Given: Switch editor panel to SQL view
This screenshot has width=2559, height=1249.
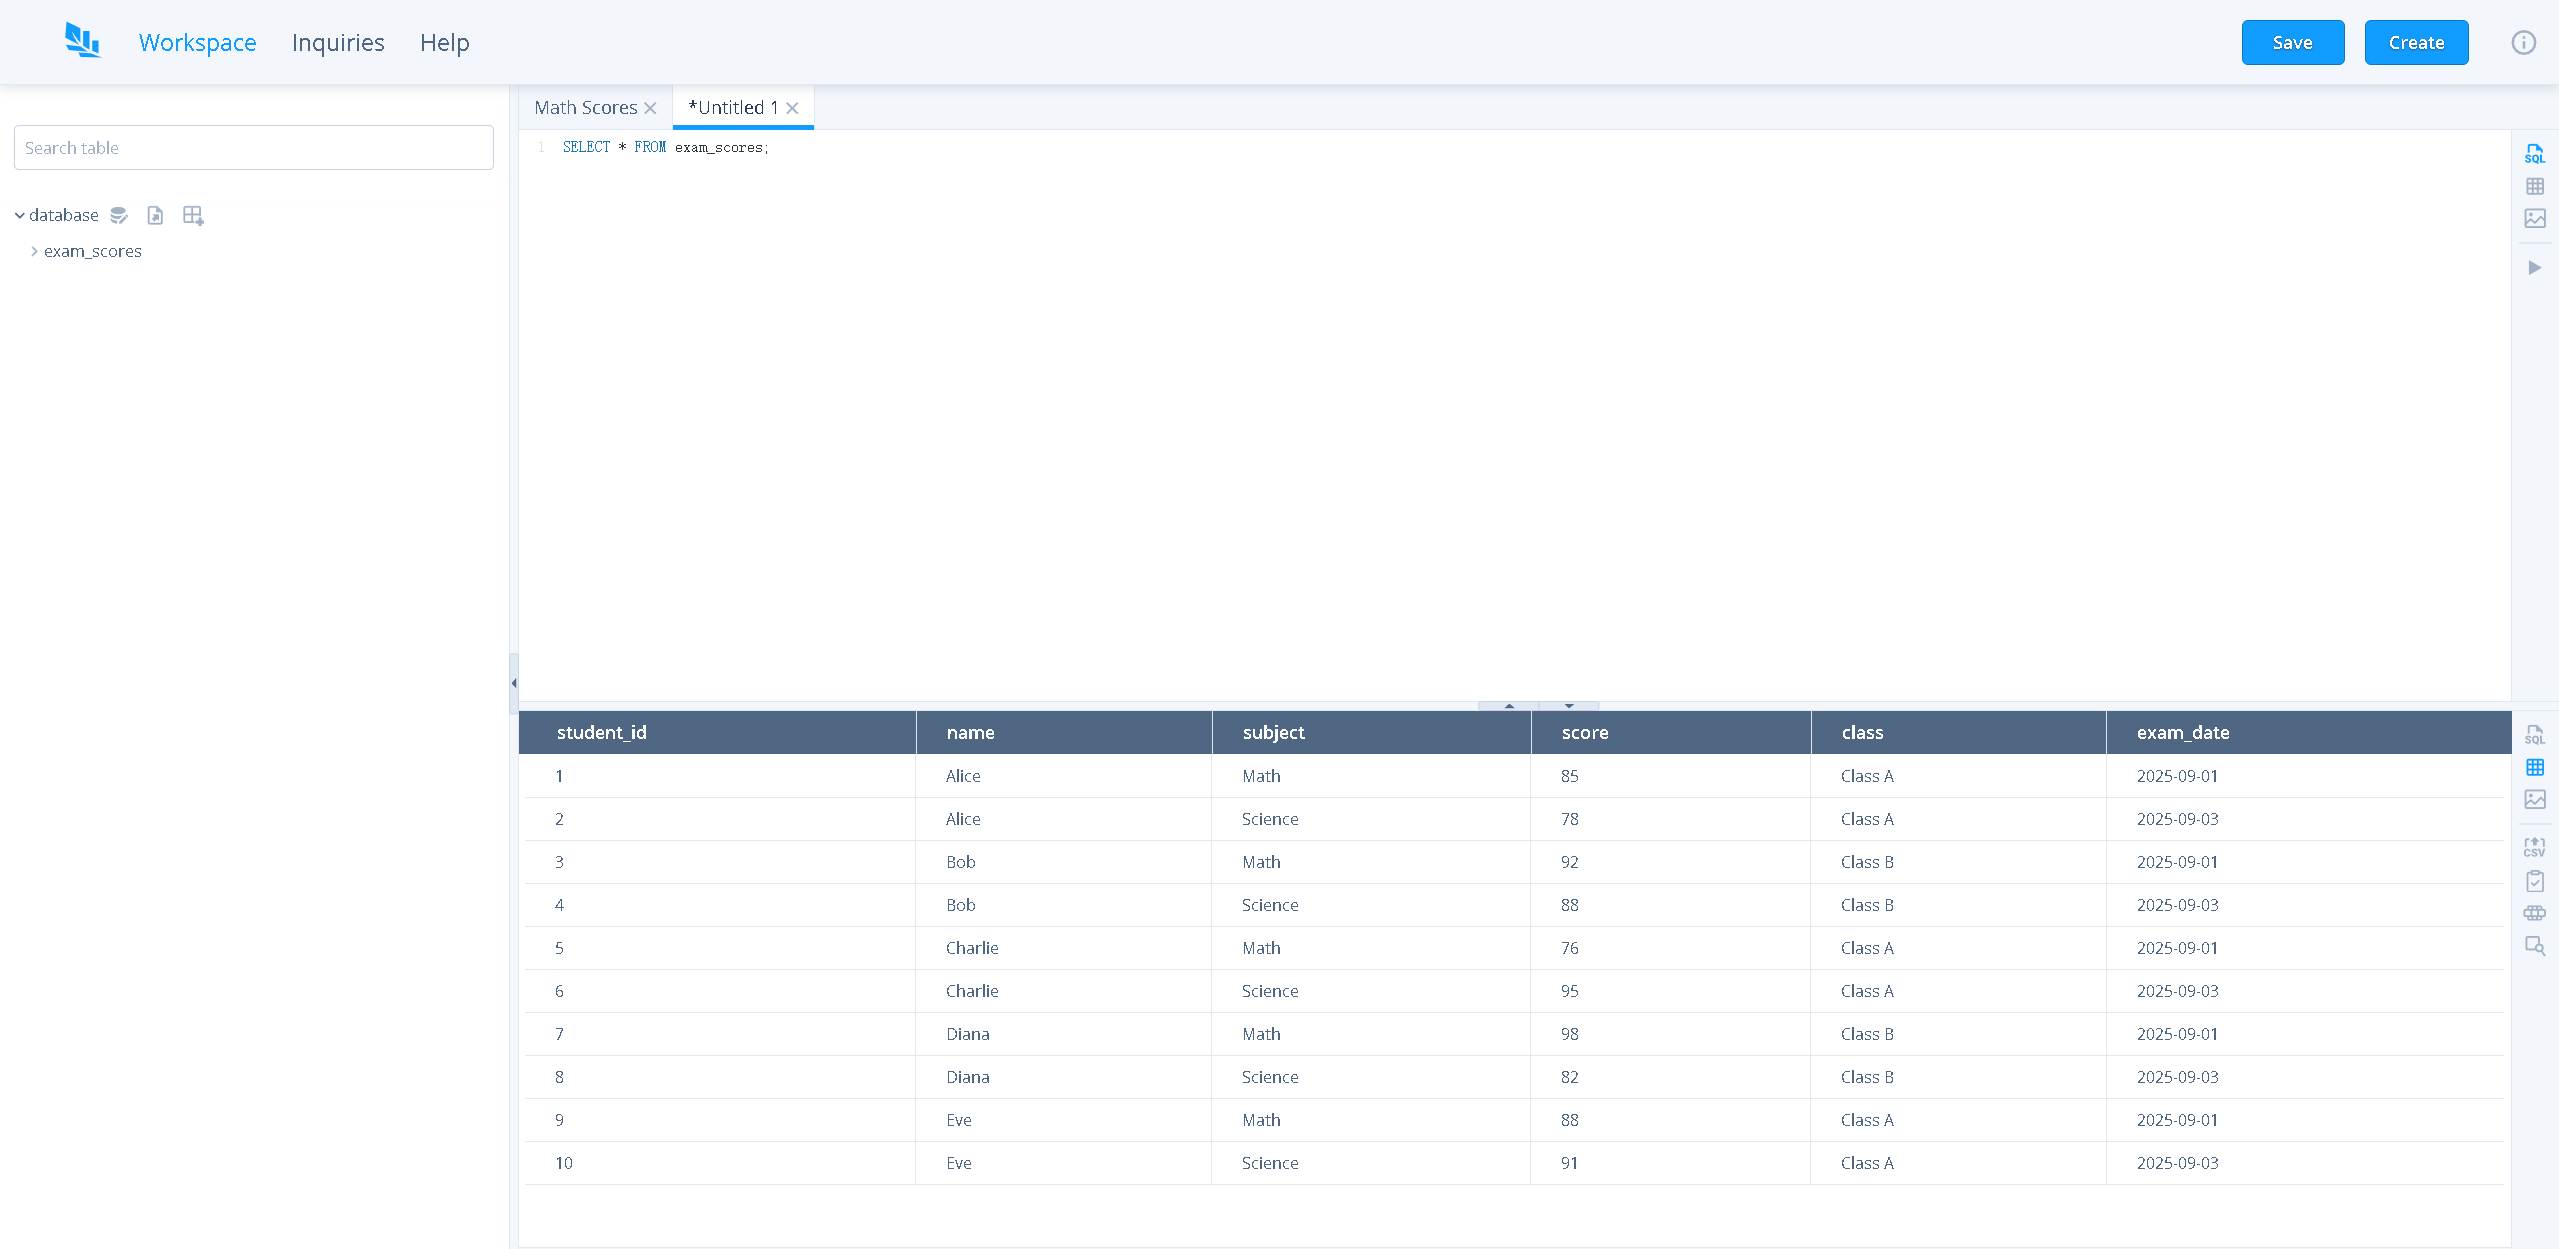Looking at the screenshot, I should pos(2534,154).
